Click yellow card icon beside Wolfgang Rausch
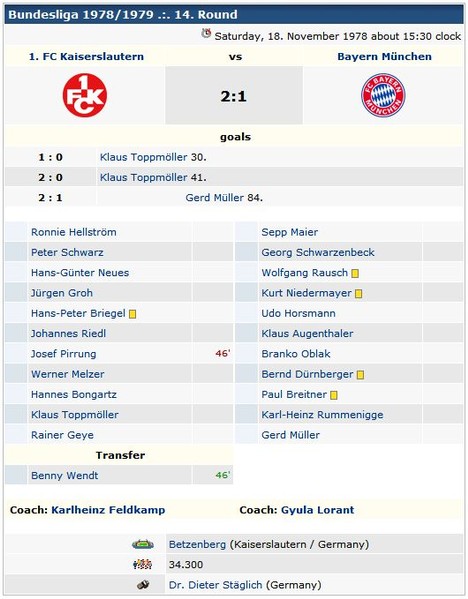Viewport: 468px width, 599px height. [x=355, y=274]
